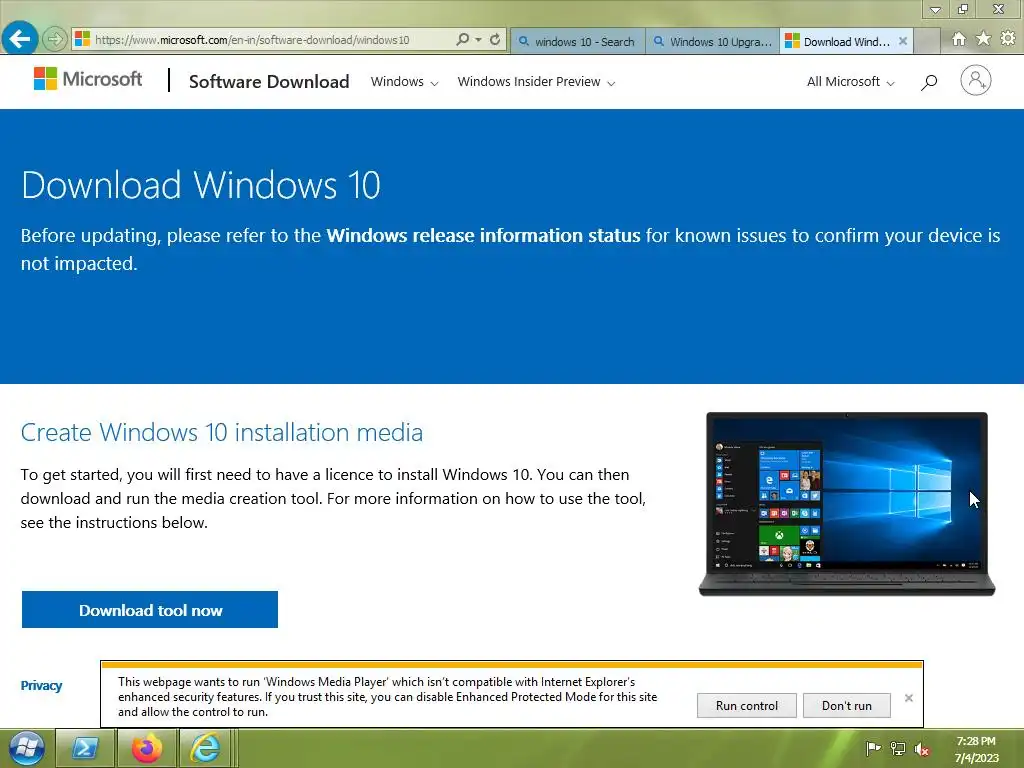1024x768 pixels.
Task: Click the Software Download heading link
Action: [269, 82]
